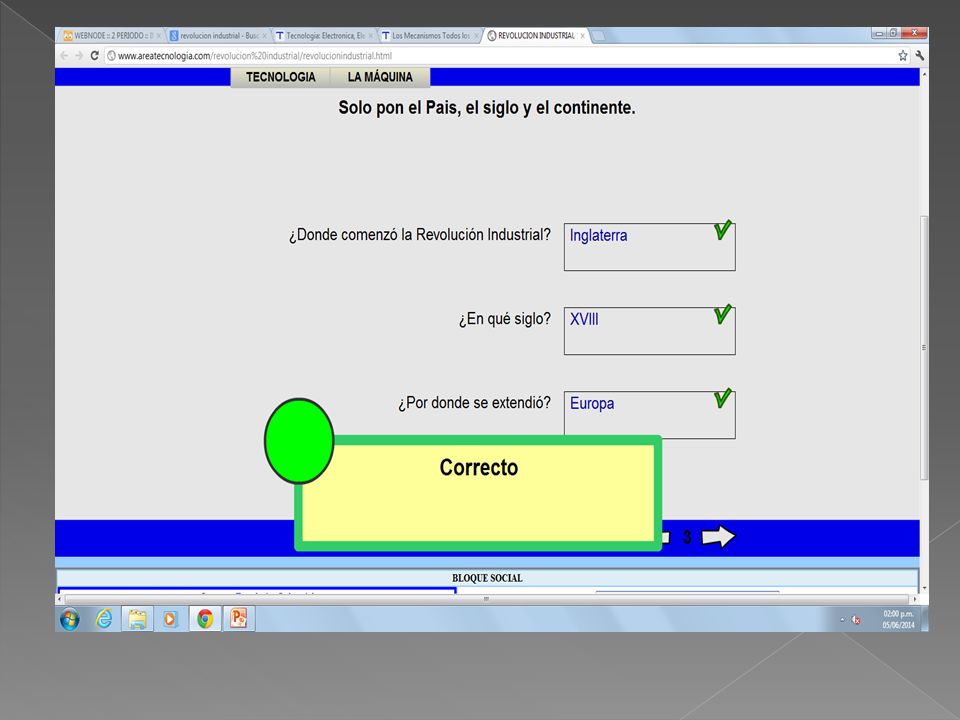The image size is (960, 720).
Task: Open a new browser tab
Action: [599, 36]
